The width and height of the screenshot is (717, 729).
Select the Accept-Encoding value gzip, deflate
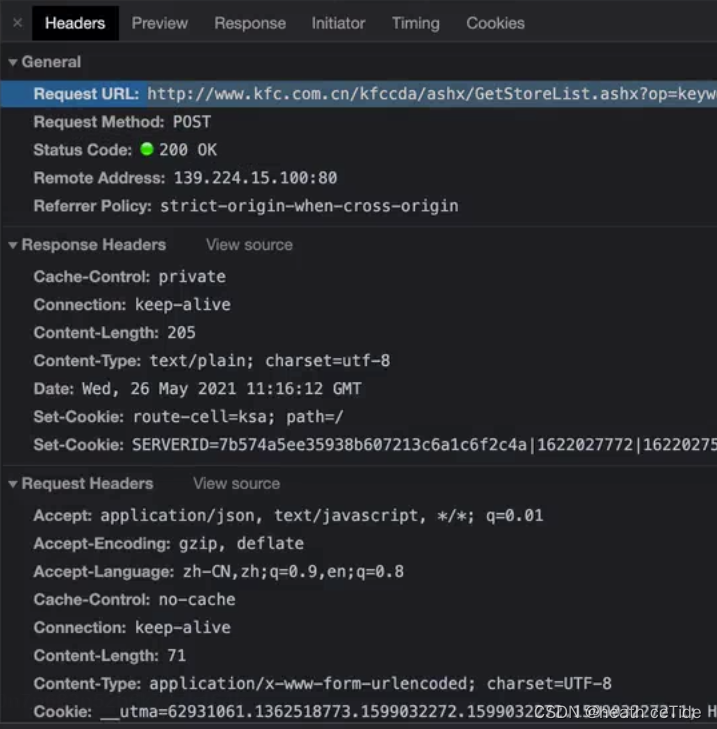point(241,543)
